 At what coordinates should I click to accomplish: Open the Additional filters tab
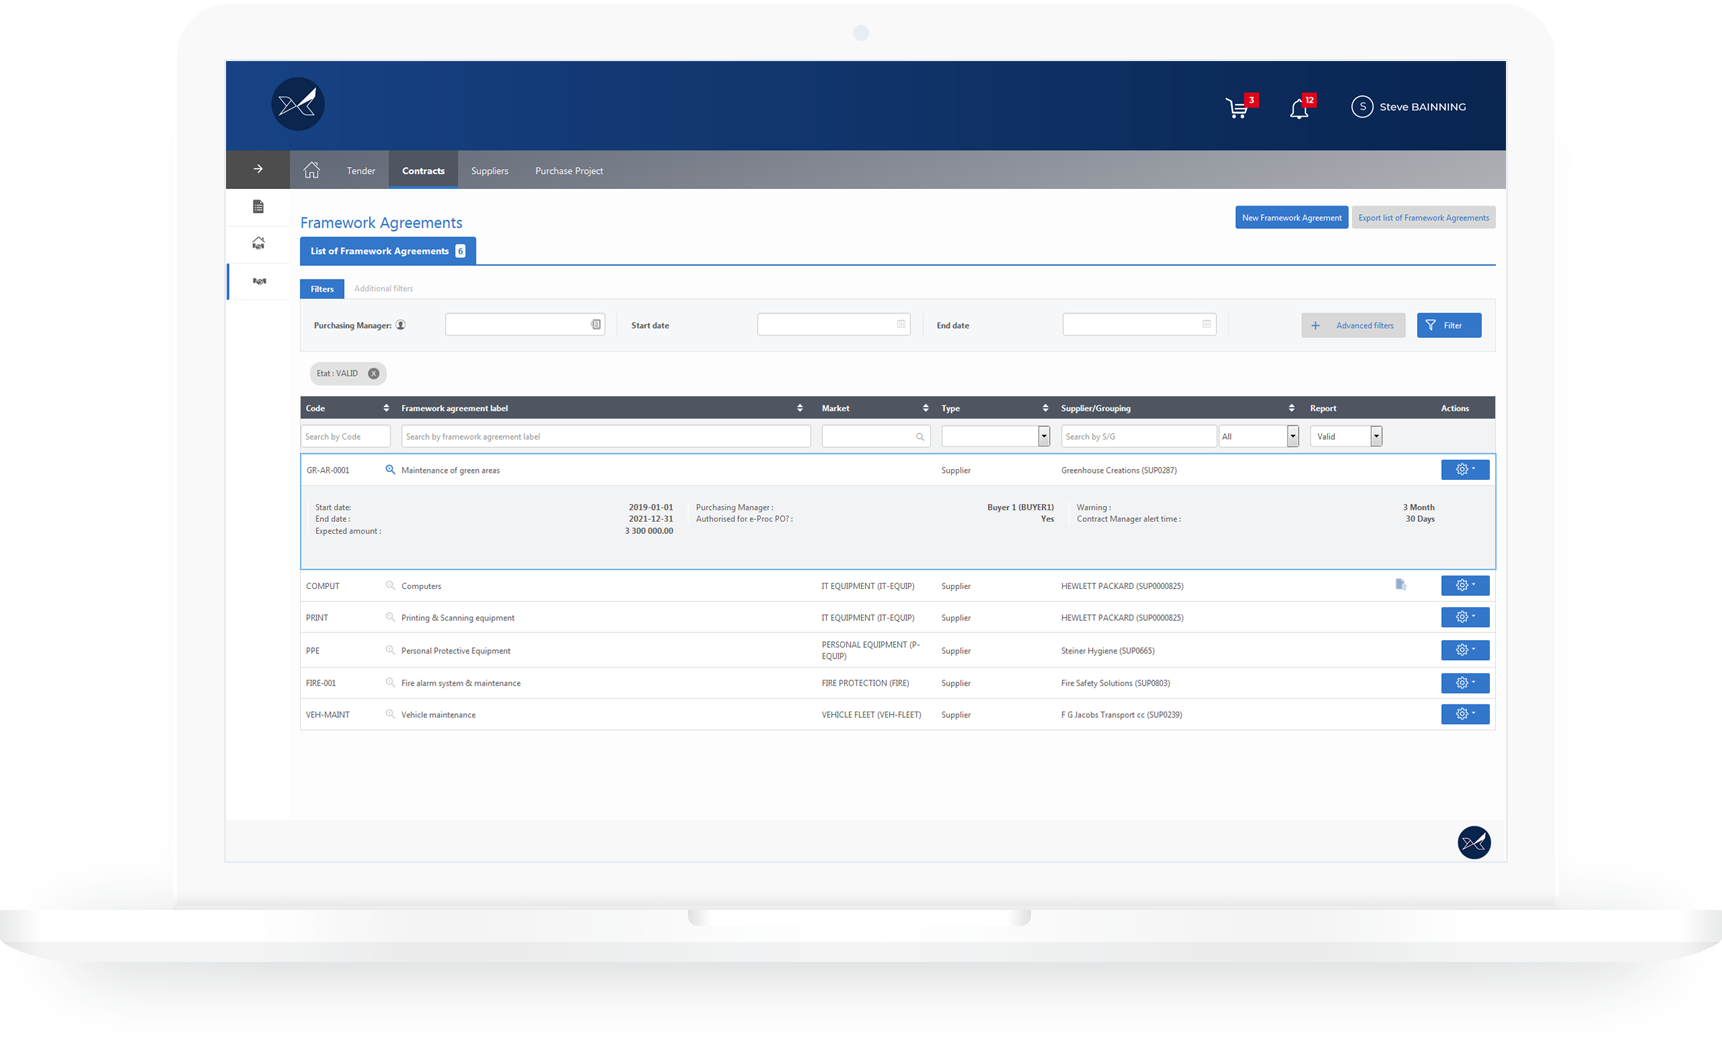(383, 289)
